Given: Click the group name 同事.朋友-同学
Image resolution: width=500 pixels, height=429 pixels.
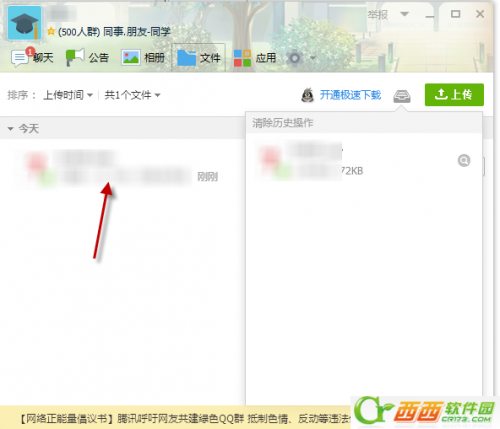Looking at the screenshot, I should click(137, 32).
